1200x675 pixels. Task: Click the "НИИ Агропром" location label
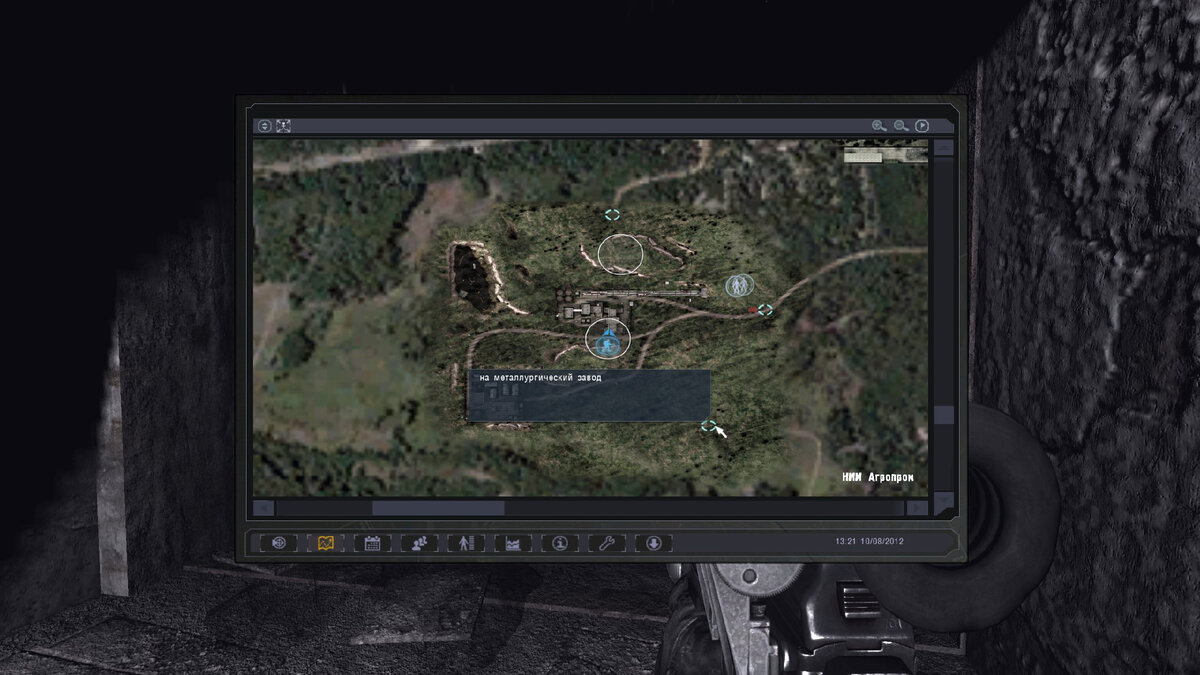(878, 477)
